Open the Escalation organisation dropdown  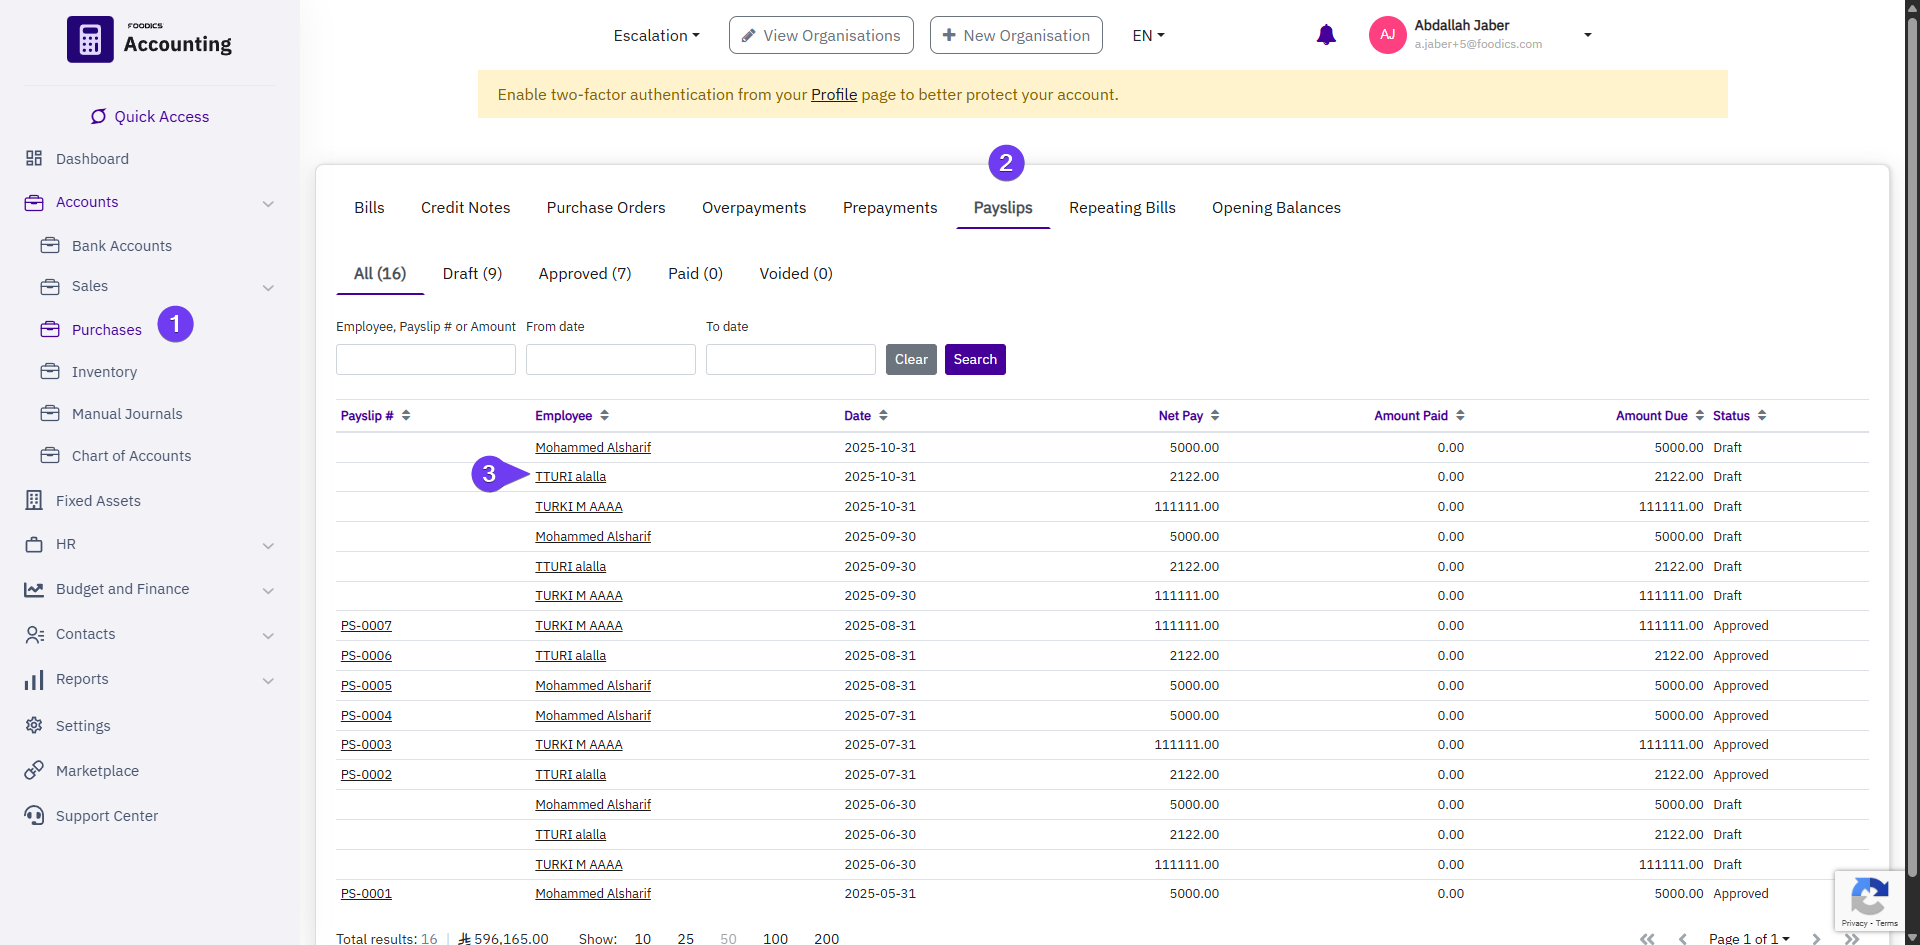pos(656,36)
